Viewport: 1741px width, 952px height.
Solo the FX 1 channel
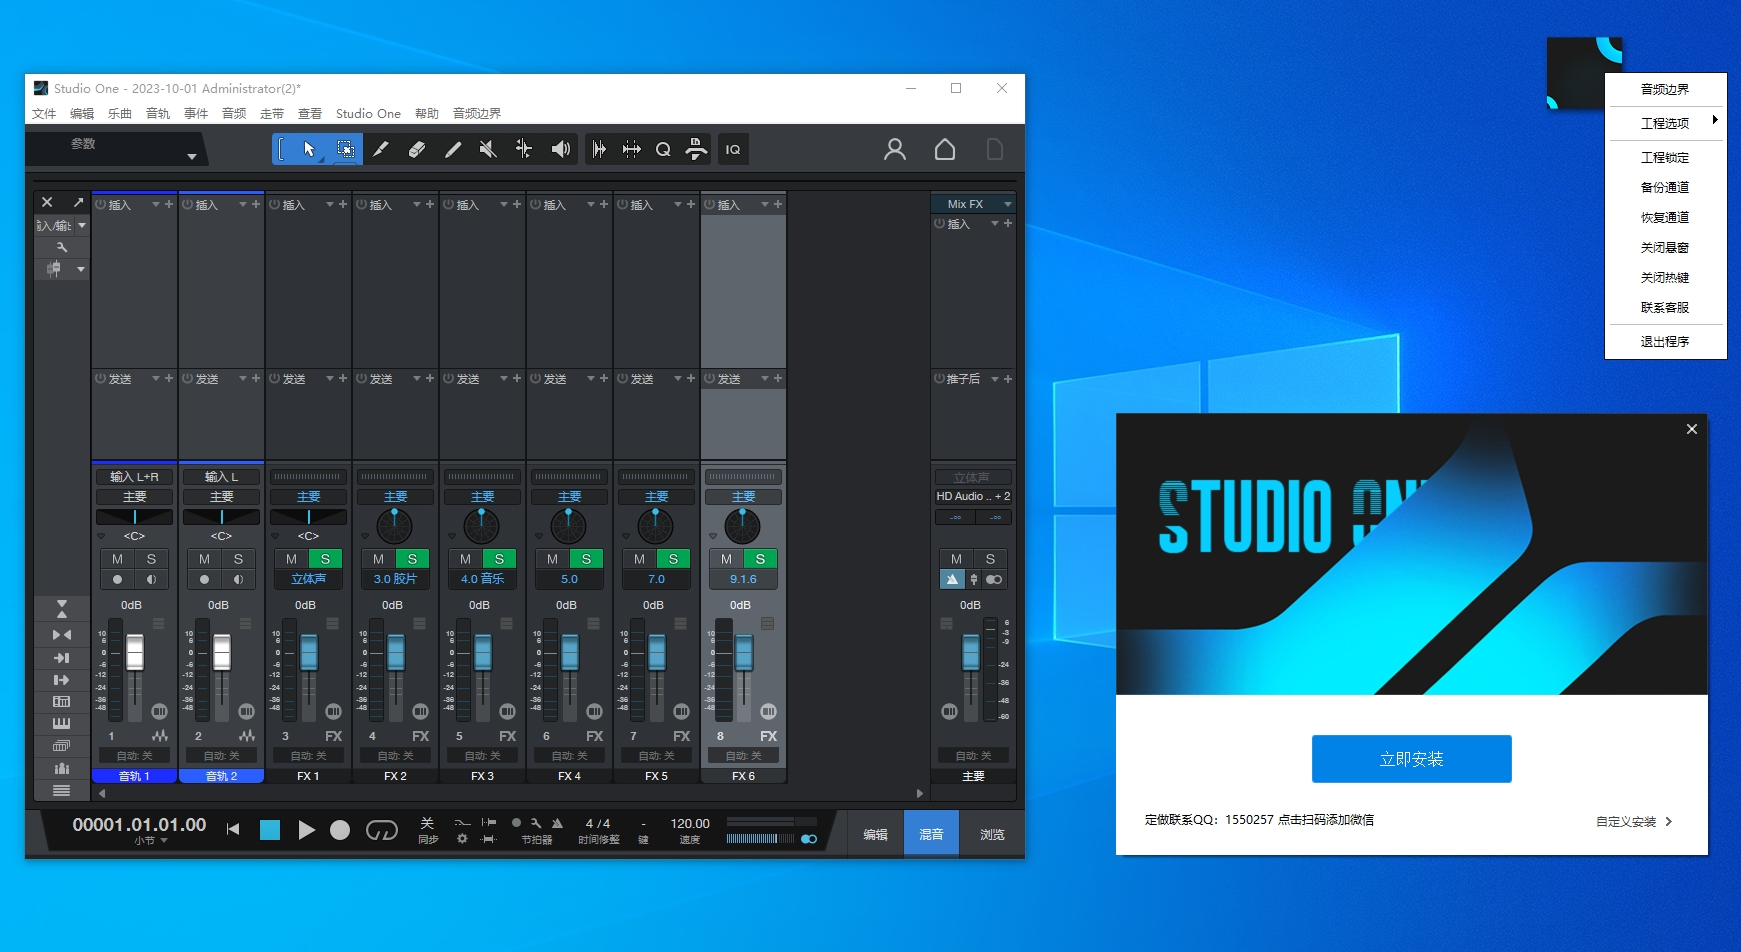[325, 559]
